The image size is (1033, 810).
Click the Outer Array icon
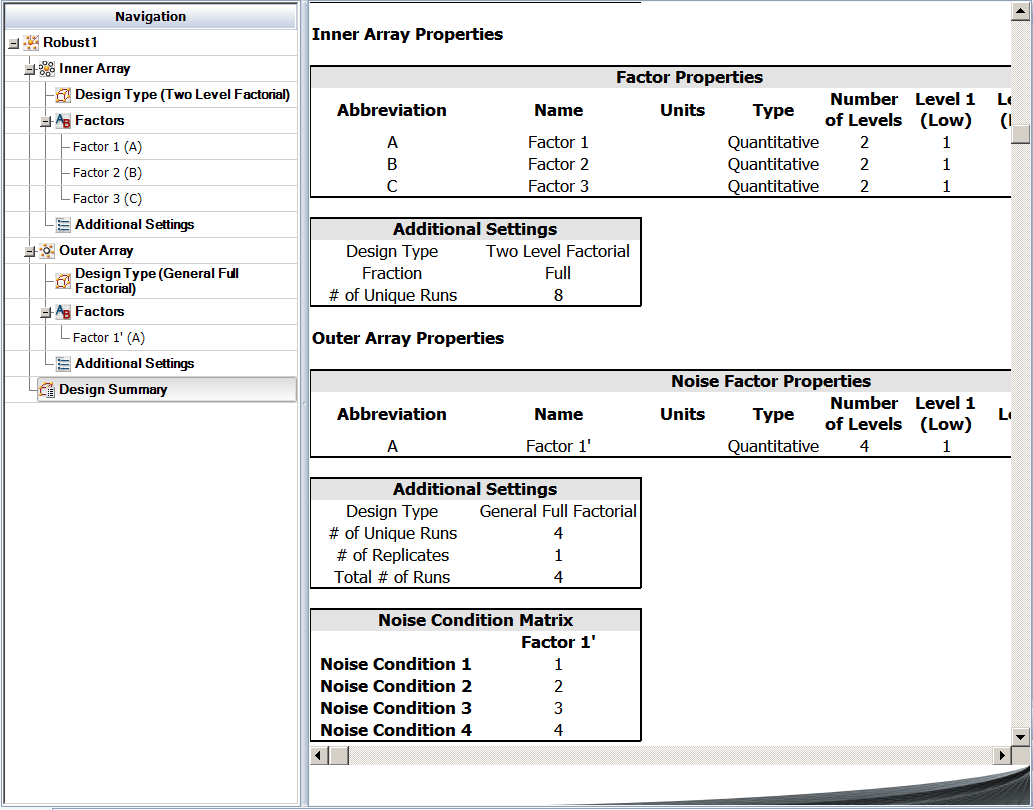pyautogui.click(x=47, y=251)
